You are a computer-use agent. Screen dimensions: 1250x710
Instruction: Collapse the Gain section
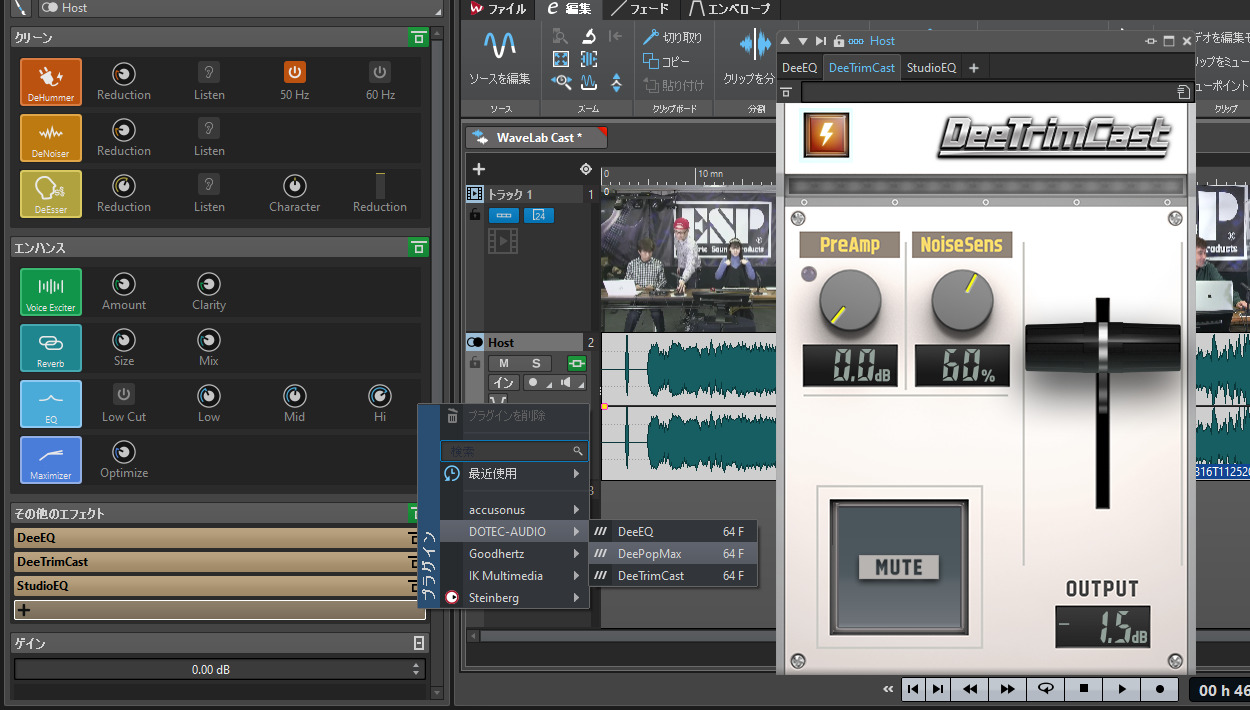pos(419,644)
